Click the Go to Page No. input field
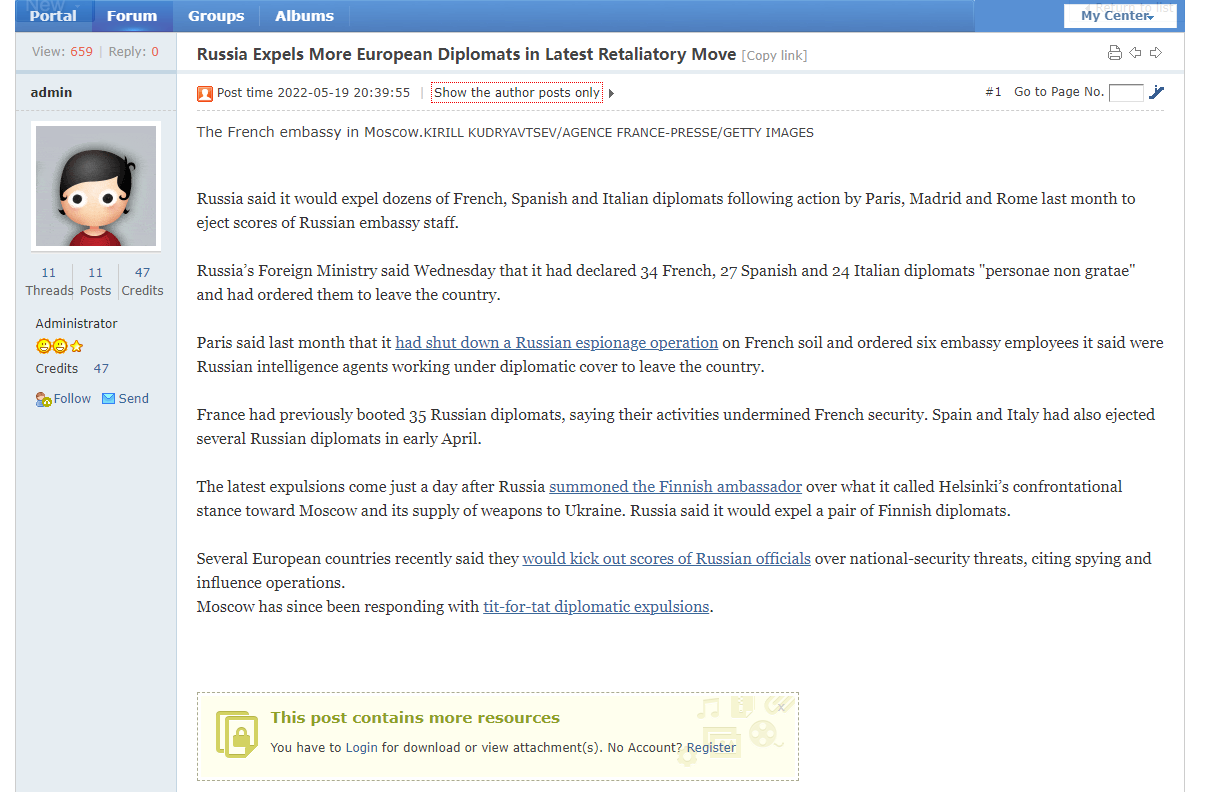The width and height of the screenshot is (1209, 792). pos(1126,92)
